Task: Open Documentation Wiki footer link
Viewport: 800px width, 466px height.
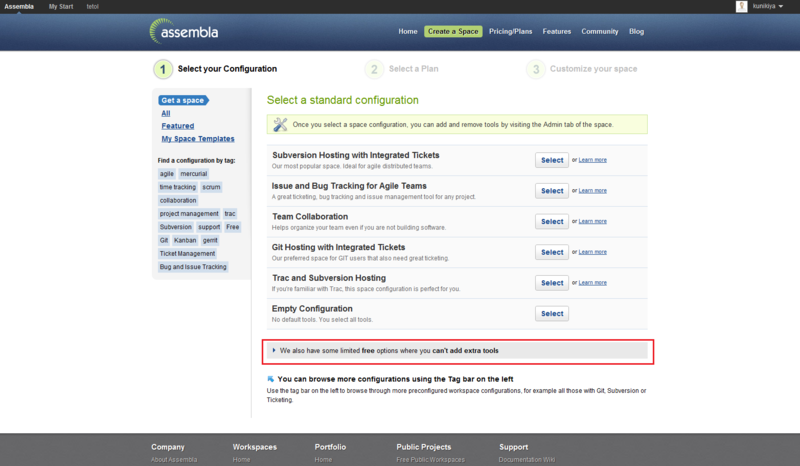Action: (x=527, y=460)
